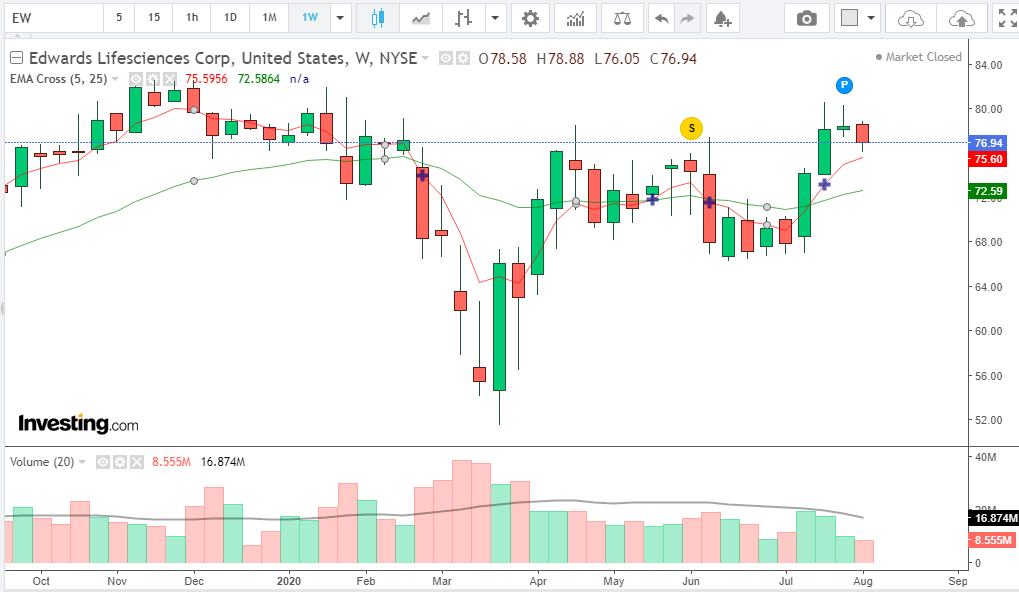The height and width of the screenshot is (592, 1019).
Task: Open the indicators menu
Action: [575, 18]
